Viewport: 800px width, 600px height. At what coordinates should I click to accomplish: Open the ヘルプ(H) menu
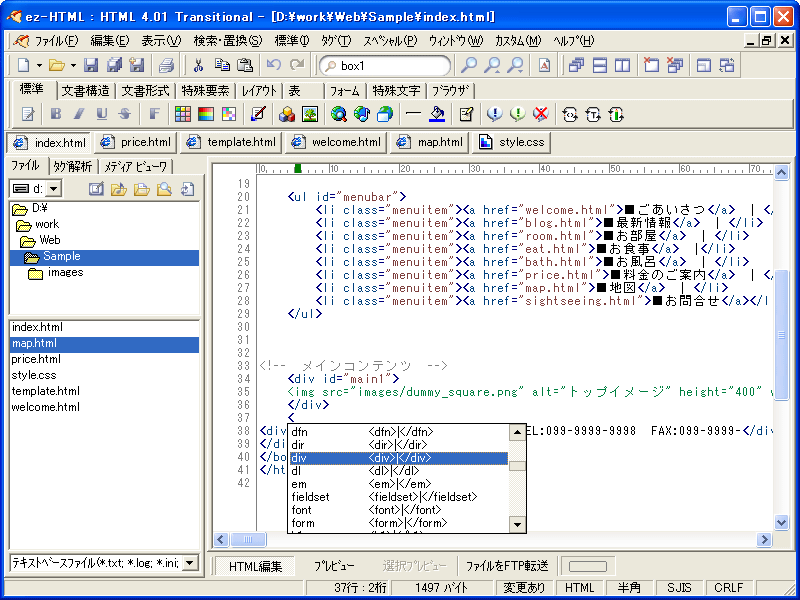point(574,41)
